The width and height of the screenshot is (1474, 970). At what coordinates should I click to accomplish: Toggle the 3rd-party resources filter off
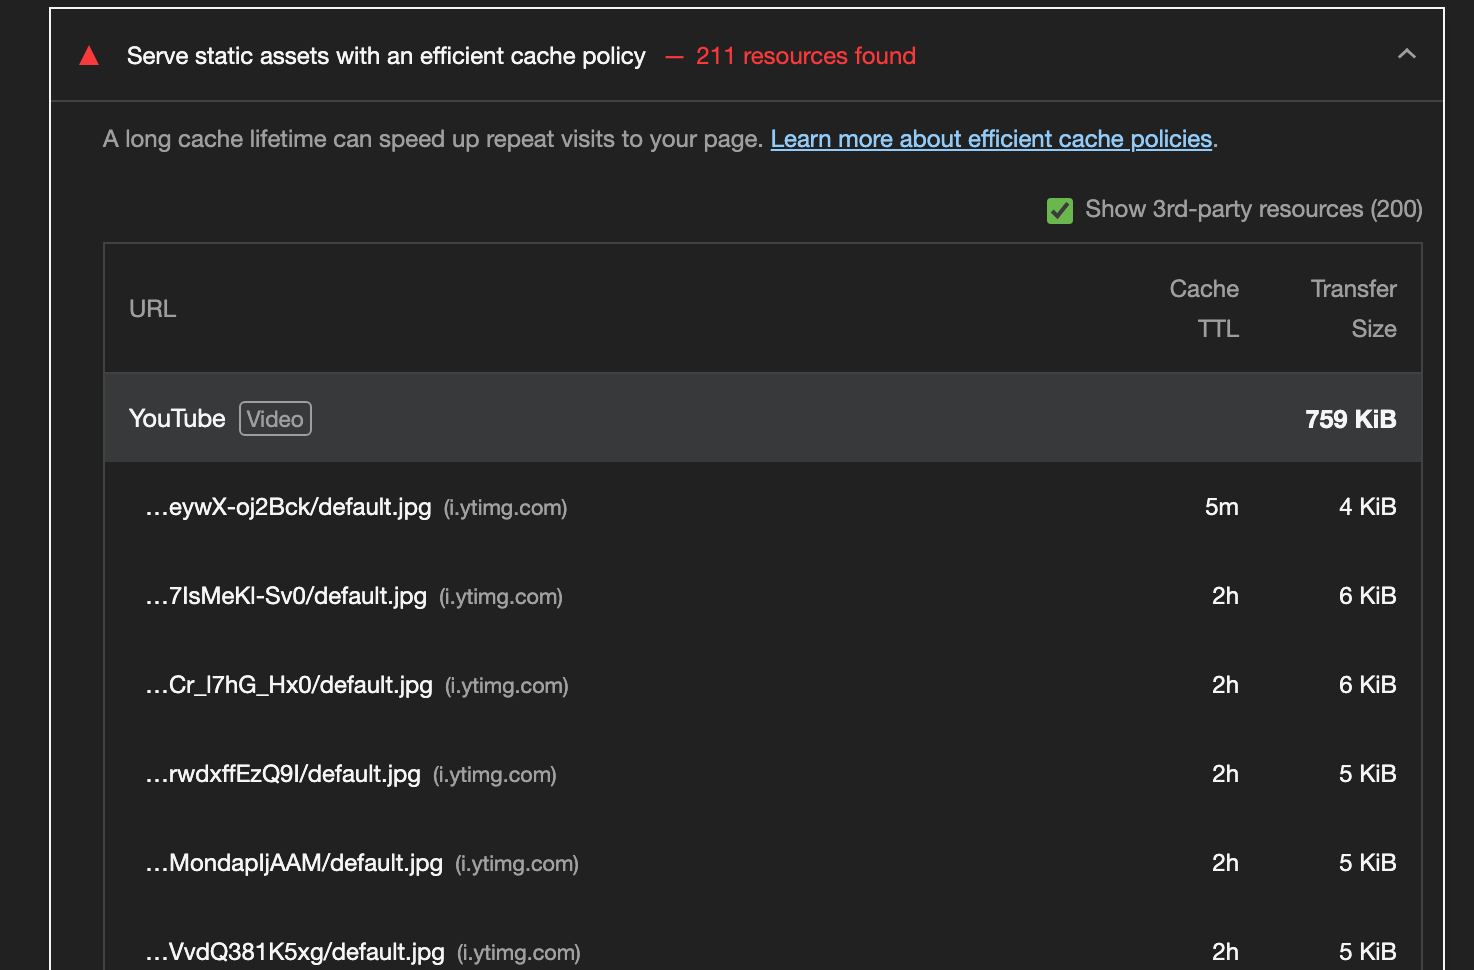click(x=1059, y=210)
